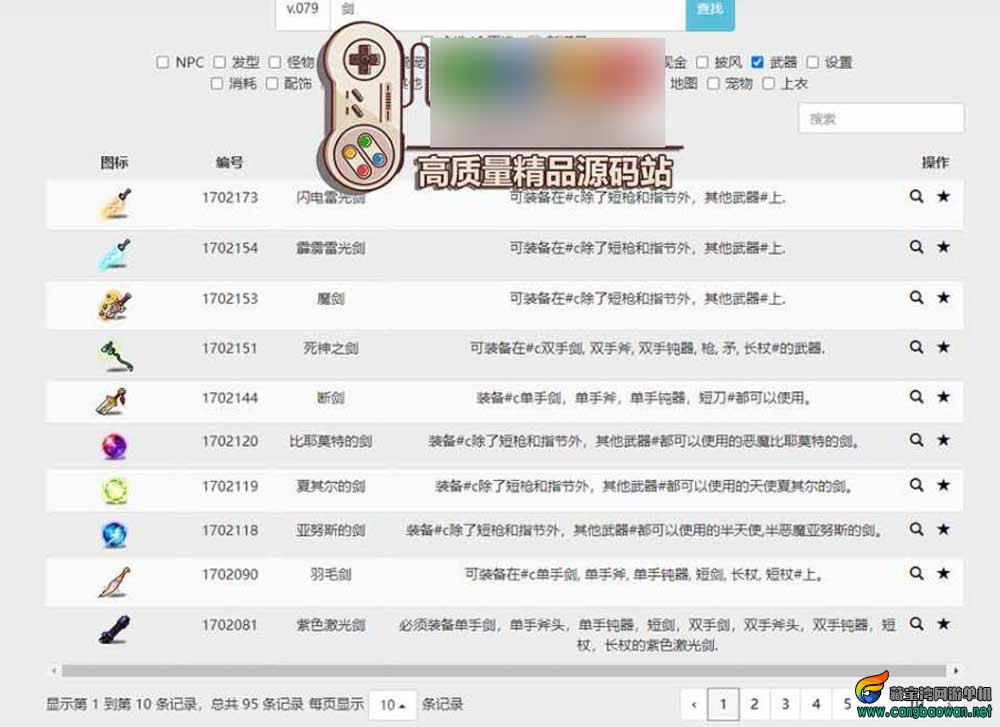Jump to page 4 in pagination
Image resolution: width=1000 pixels, height=727 pixels.
click(x=816, y=704)
